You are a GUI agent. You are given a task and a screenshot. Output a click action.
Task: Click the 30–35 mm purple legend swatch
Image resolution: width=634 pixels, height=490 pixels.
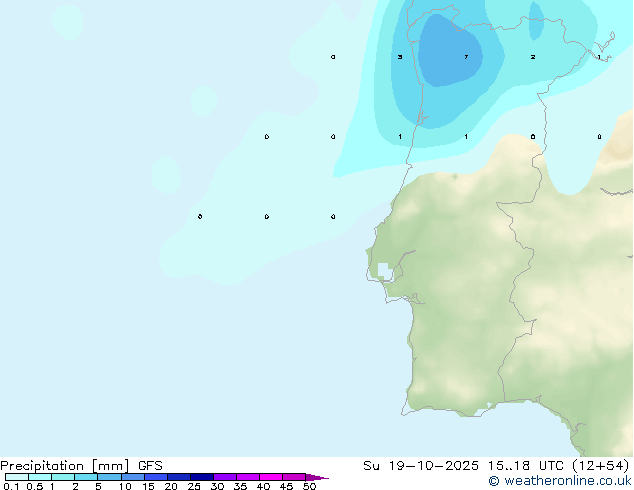tap(225, 477)
